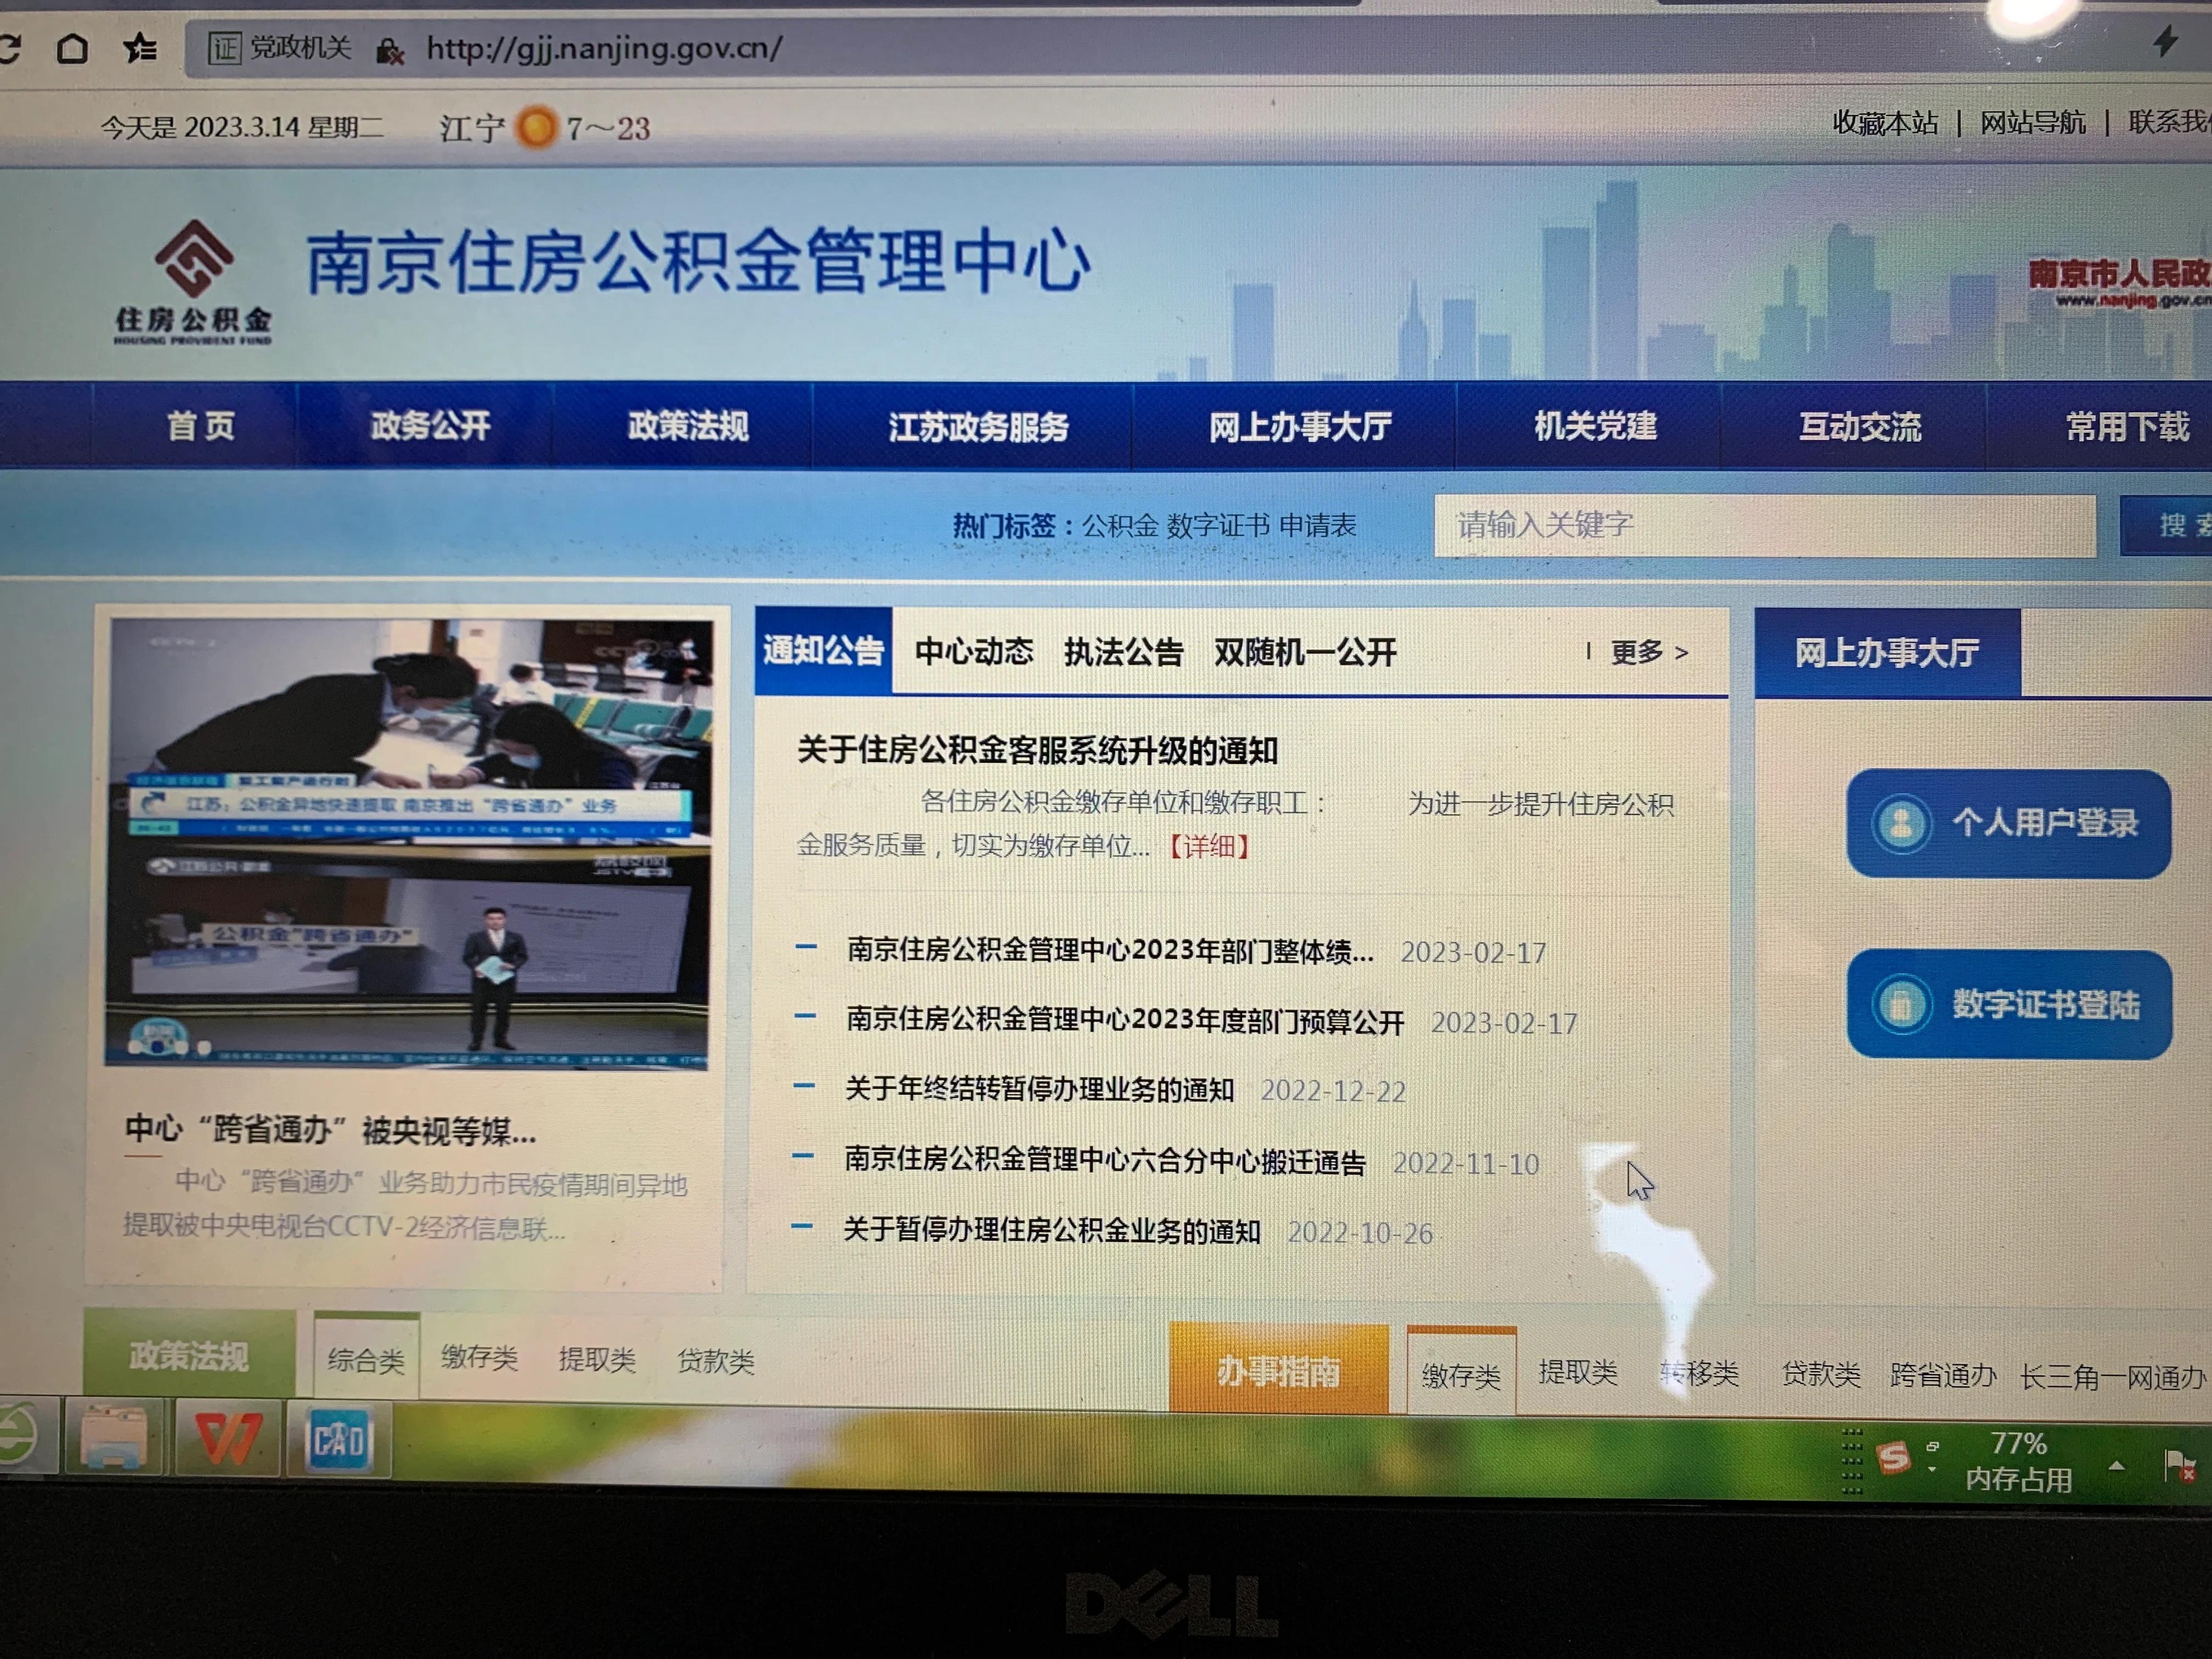This screenshot has width=2212, height=1659.
Task: Select 缴存类 tab under 政策法规
Action: tap(479, 1357)
